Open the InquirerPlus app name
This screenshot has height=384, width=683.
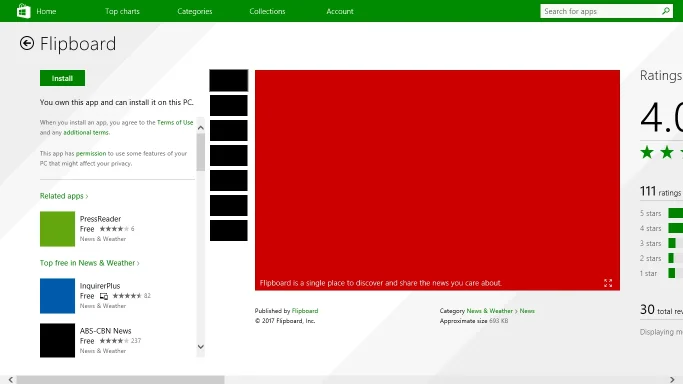pyautogui.click(x=100, y=286)
